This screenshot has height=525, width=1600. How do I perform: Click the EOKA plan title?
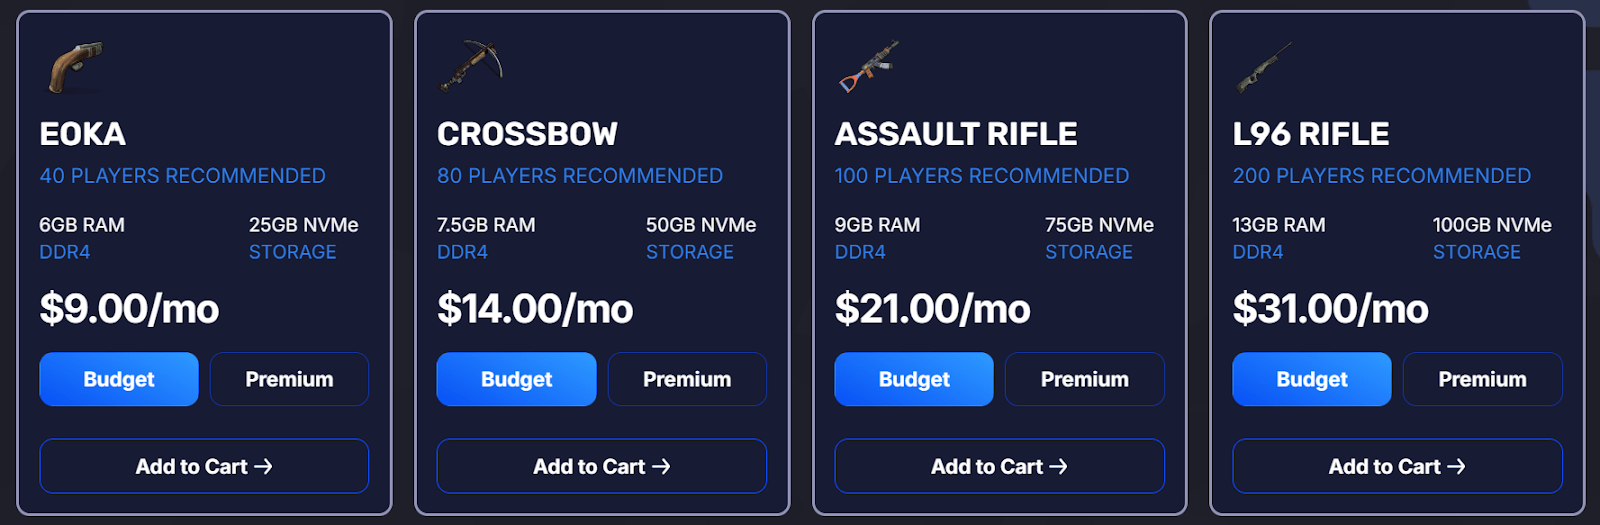pyautogui.click(x=83, y=134)
